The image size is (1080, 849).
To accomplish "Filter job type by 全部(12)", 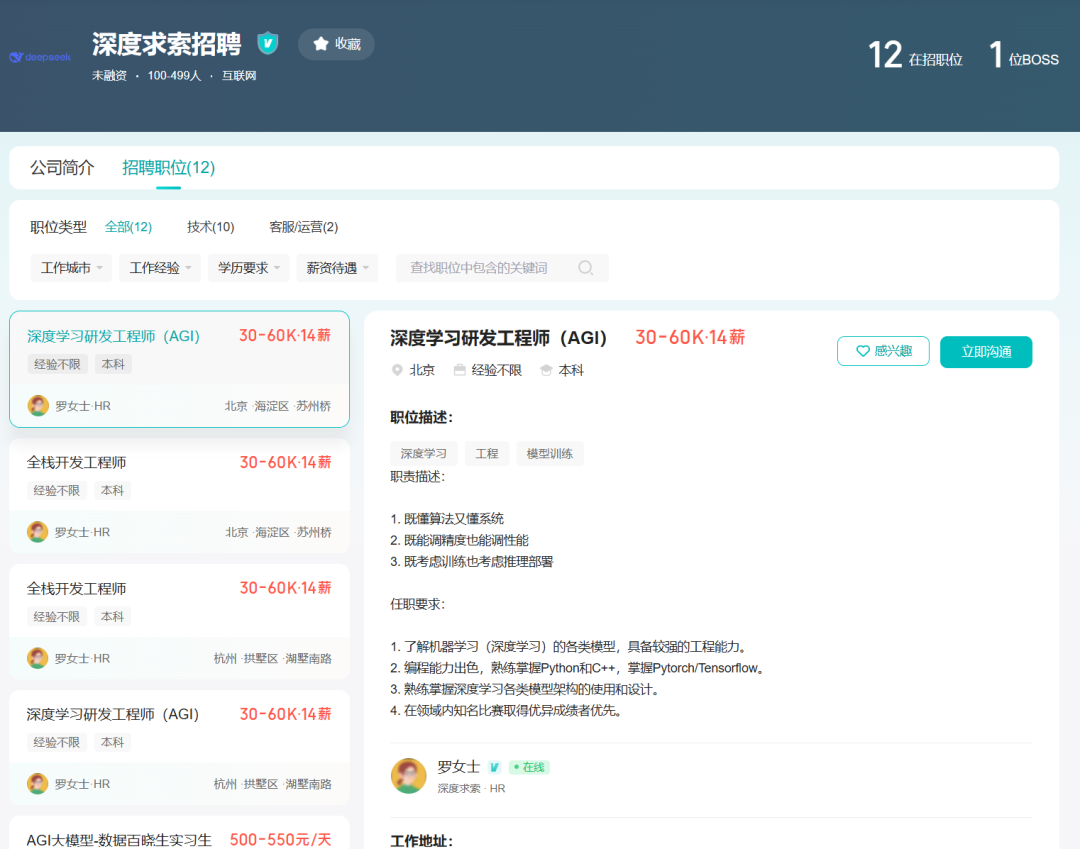I will (x=128, y=227).
